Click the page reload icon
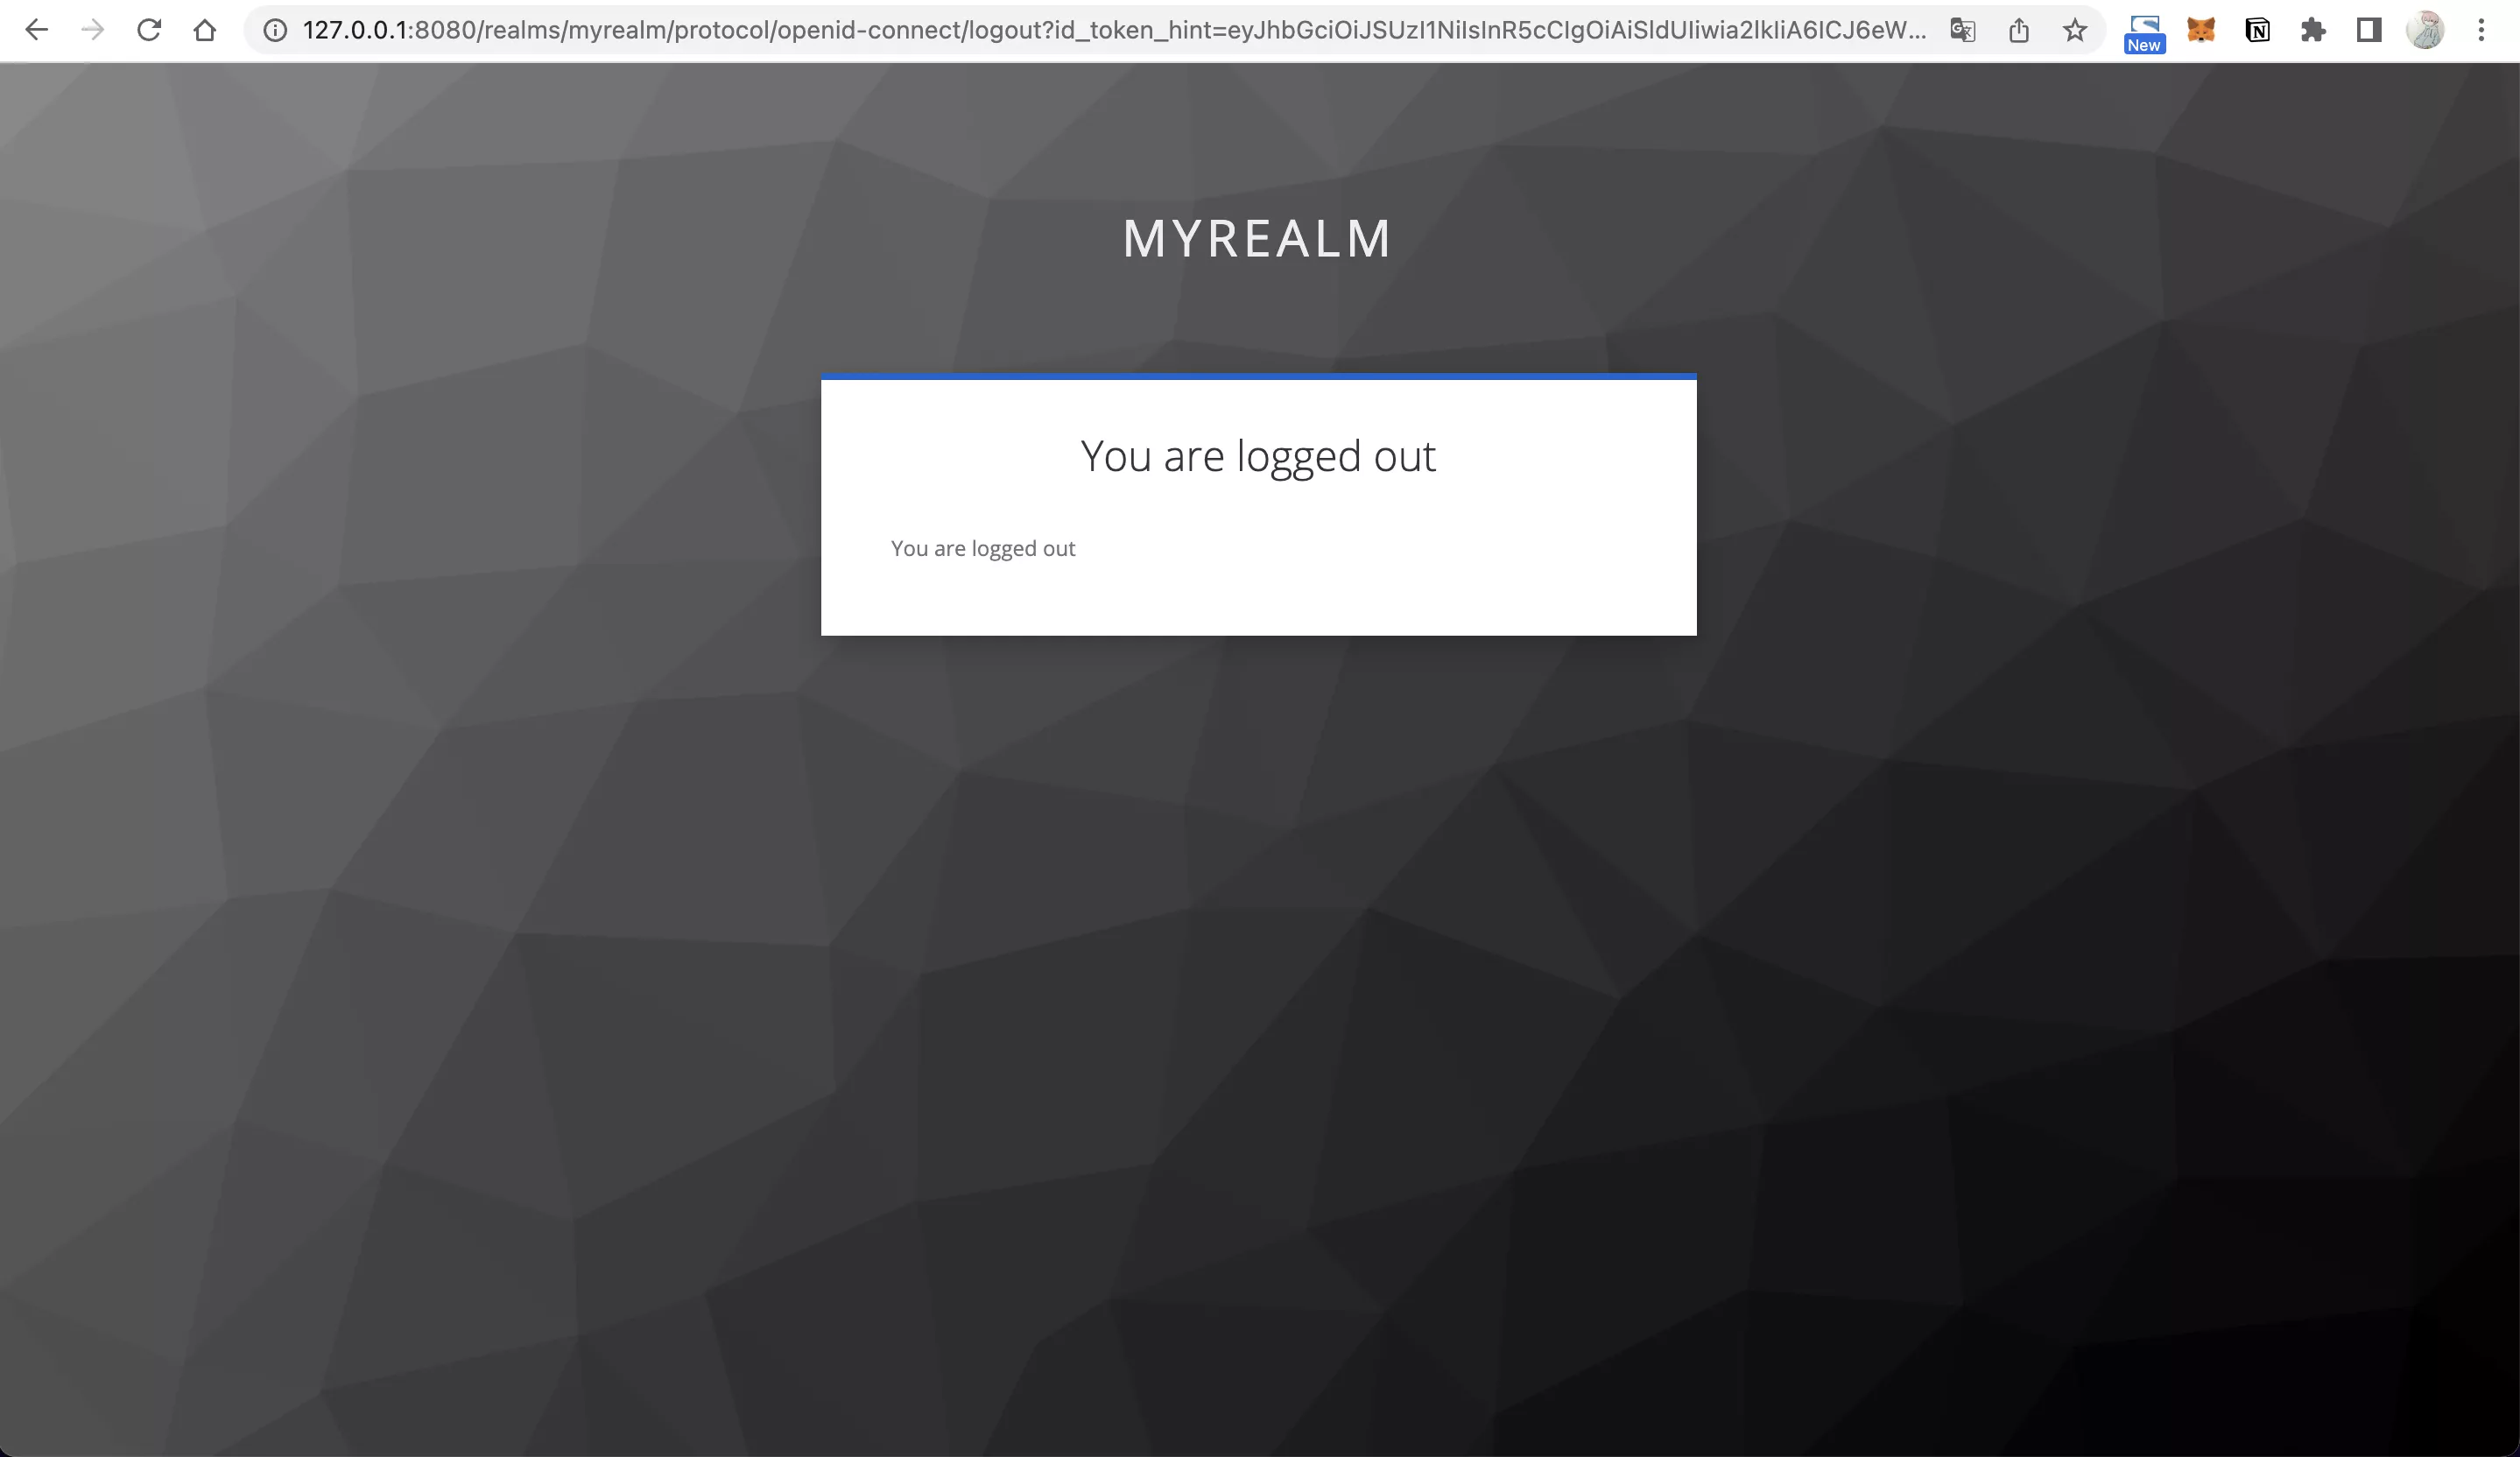 click(151, 30)
